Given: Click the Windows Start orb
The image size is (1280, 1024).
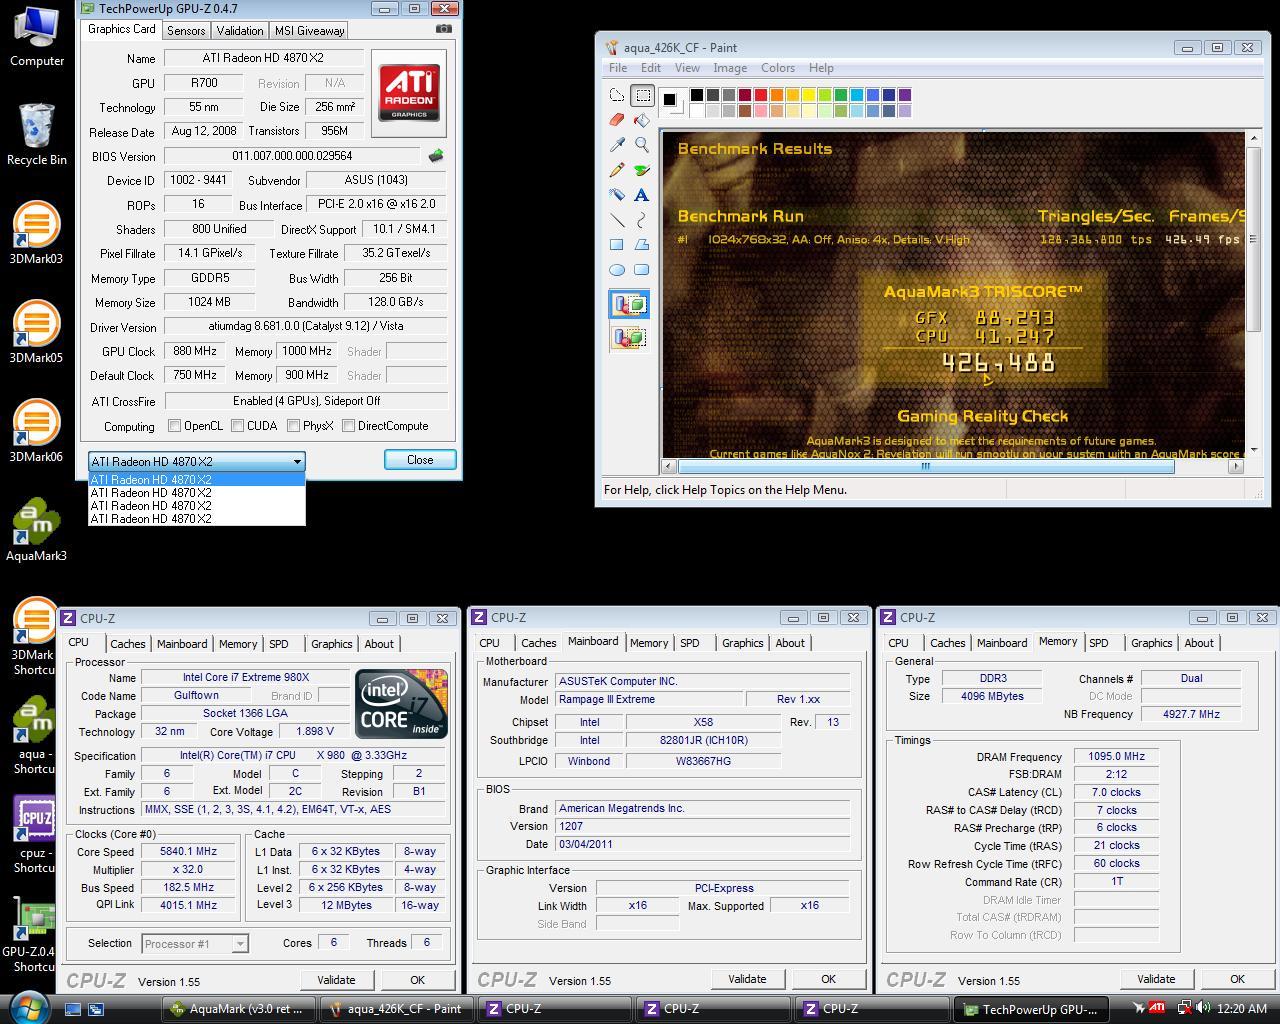Looking at the screenshot, I should coord(28,1008).
